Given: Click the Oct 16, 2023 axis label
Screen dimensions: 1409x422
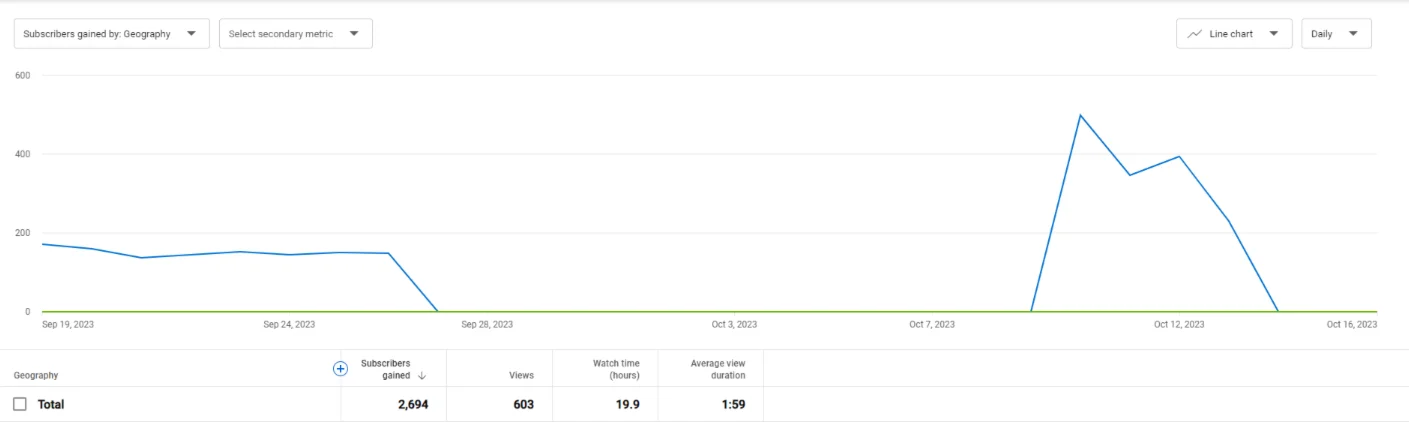Looking at the screenshot, I should click(1352, 324).
